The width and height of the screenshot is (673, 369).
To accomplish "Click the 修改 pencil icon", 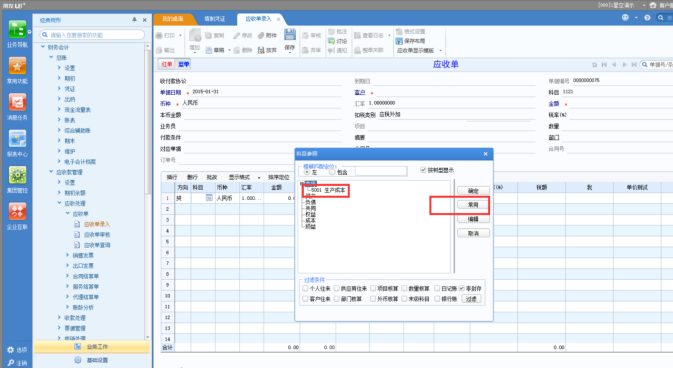I will [x=236, y=35].
